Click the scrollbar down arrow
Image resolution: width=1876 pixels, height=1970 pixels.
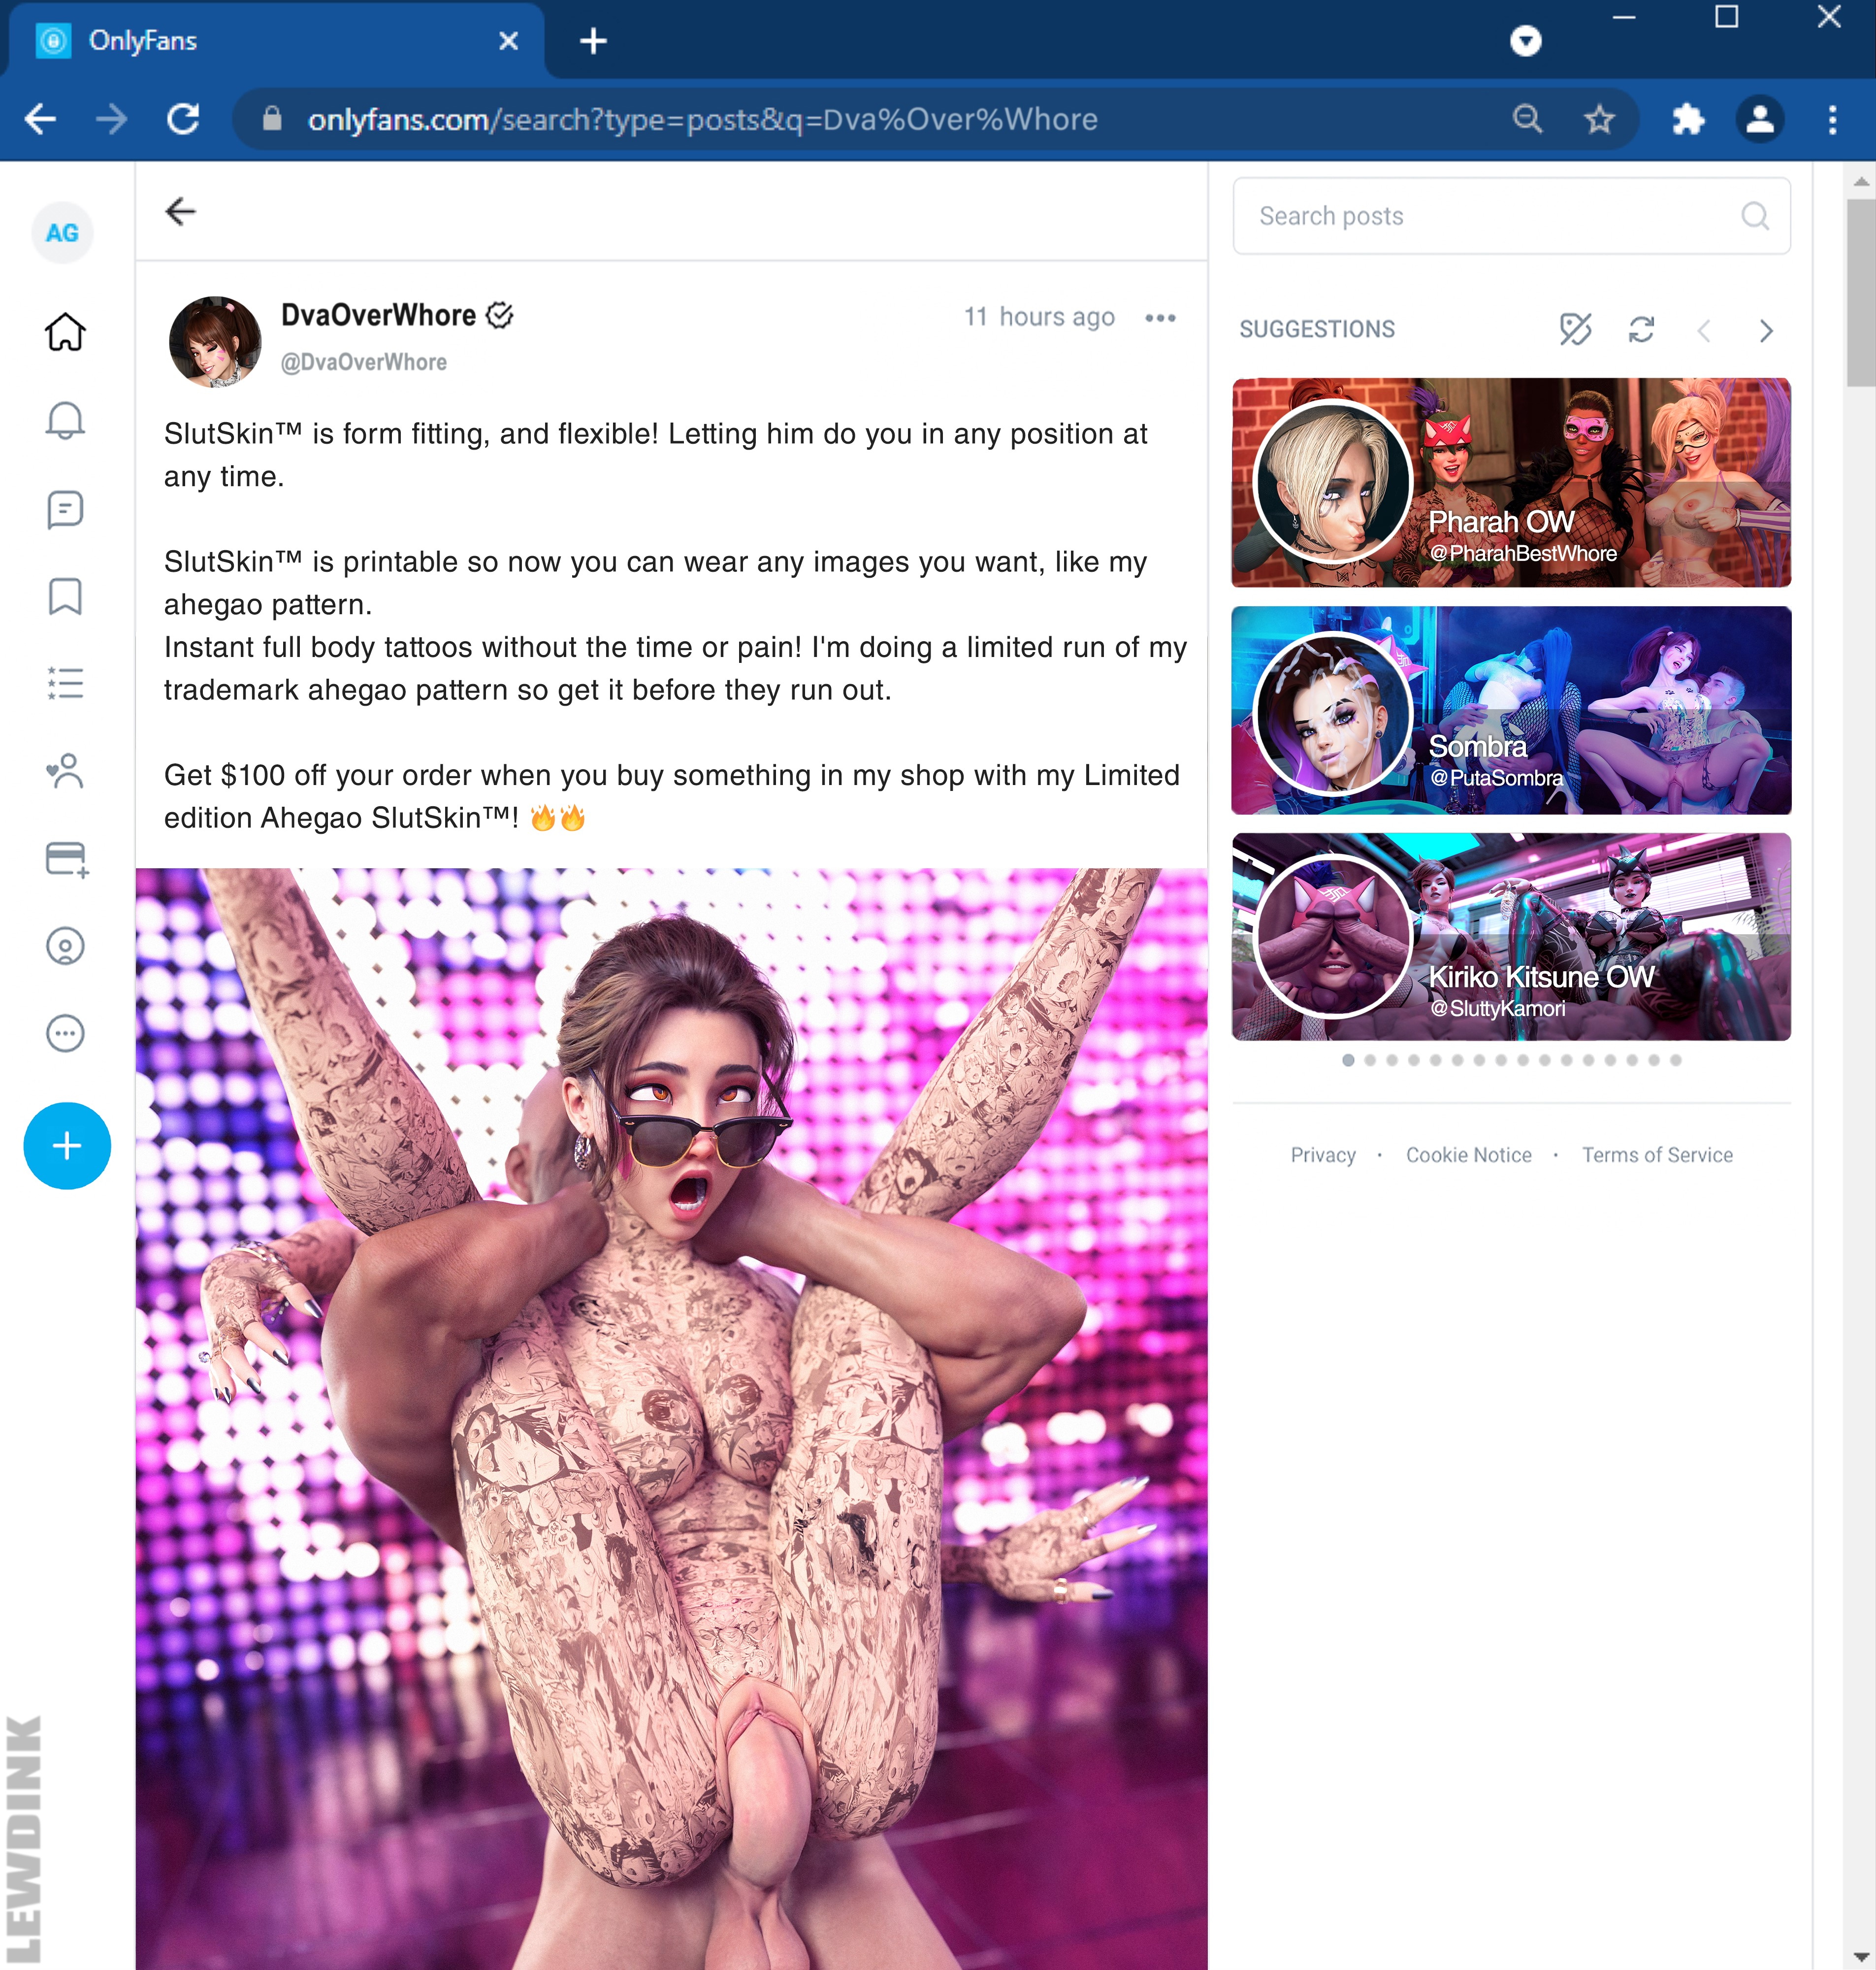(1860, 1956)
